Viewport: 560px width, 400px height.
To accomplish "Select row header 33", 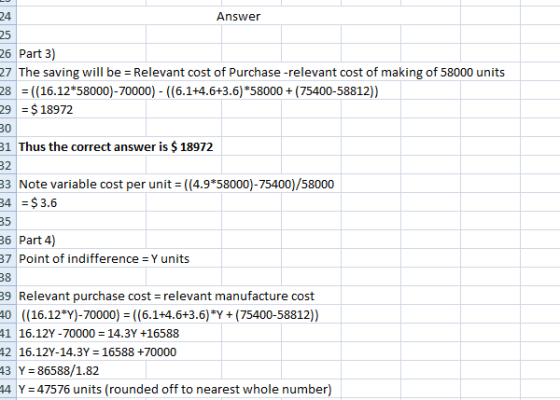I will (x=8, y=184).
